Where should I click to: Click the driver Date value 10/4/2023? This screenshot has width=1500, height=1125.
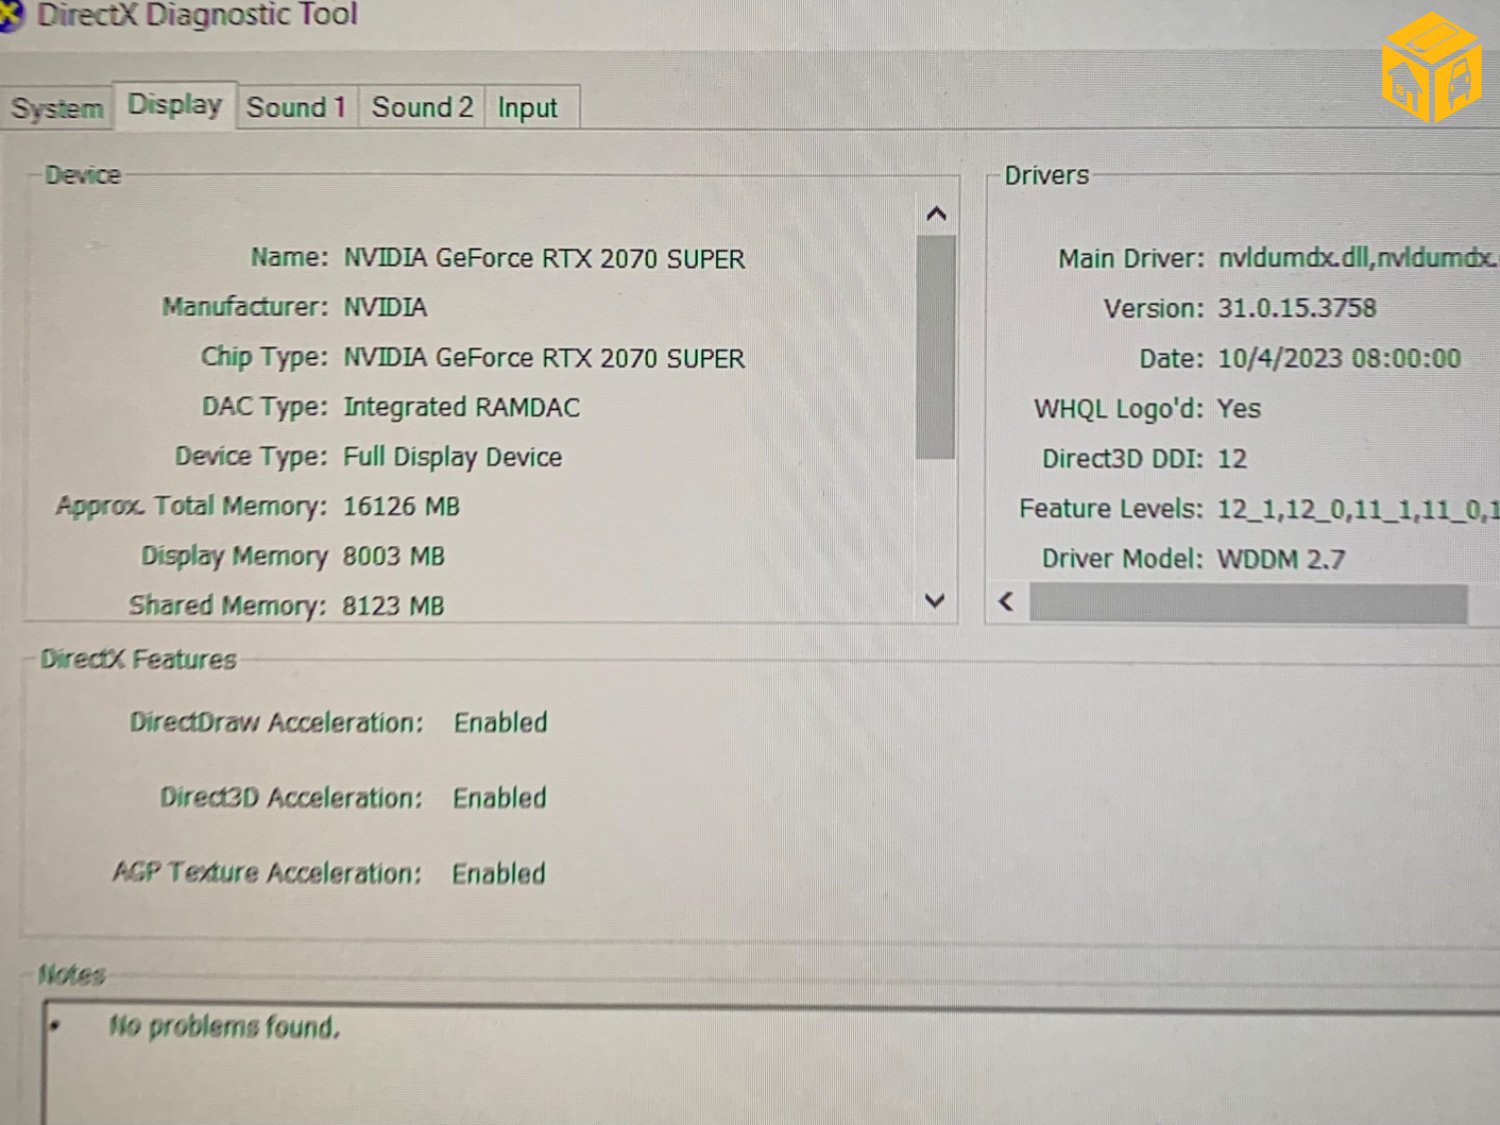pos(1338,359)
